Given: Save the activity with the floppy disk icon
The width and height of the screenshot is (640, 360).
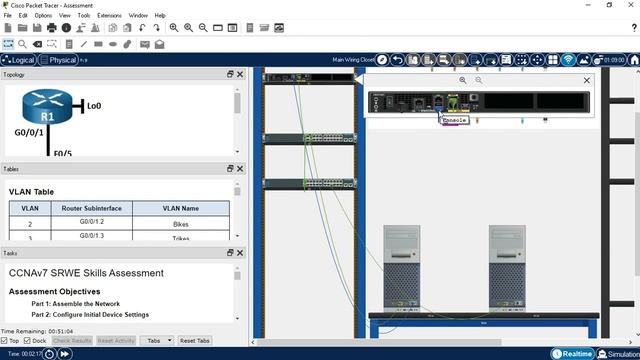Looking at the screenshot, I should [37, 28].
